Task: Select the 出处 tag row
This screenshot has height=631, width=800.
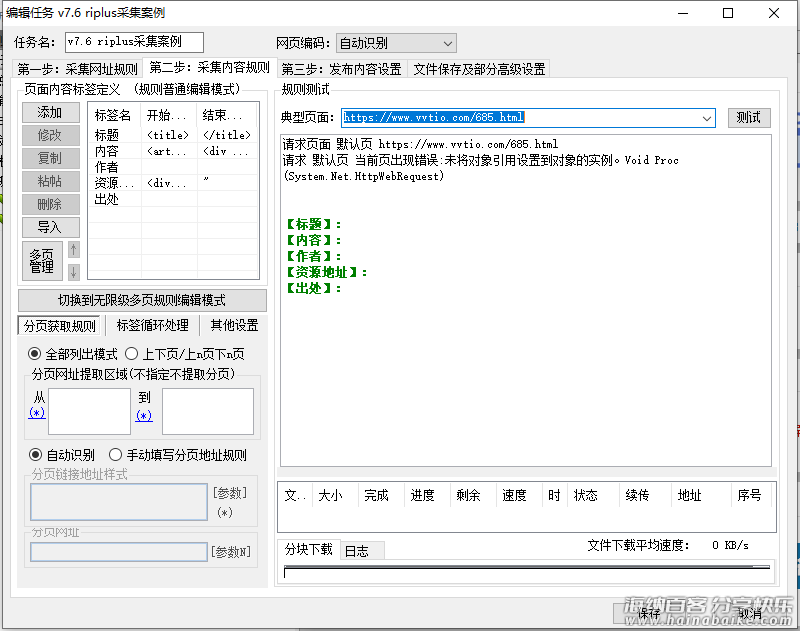Action: click(173, 198)
